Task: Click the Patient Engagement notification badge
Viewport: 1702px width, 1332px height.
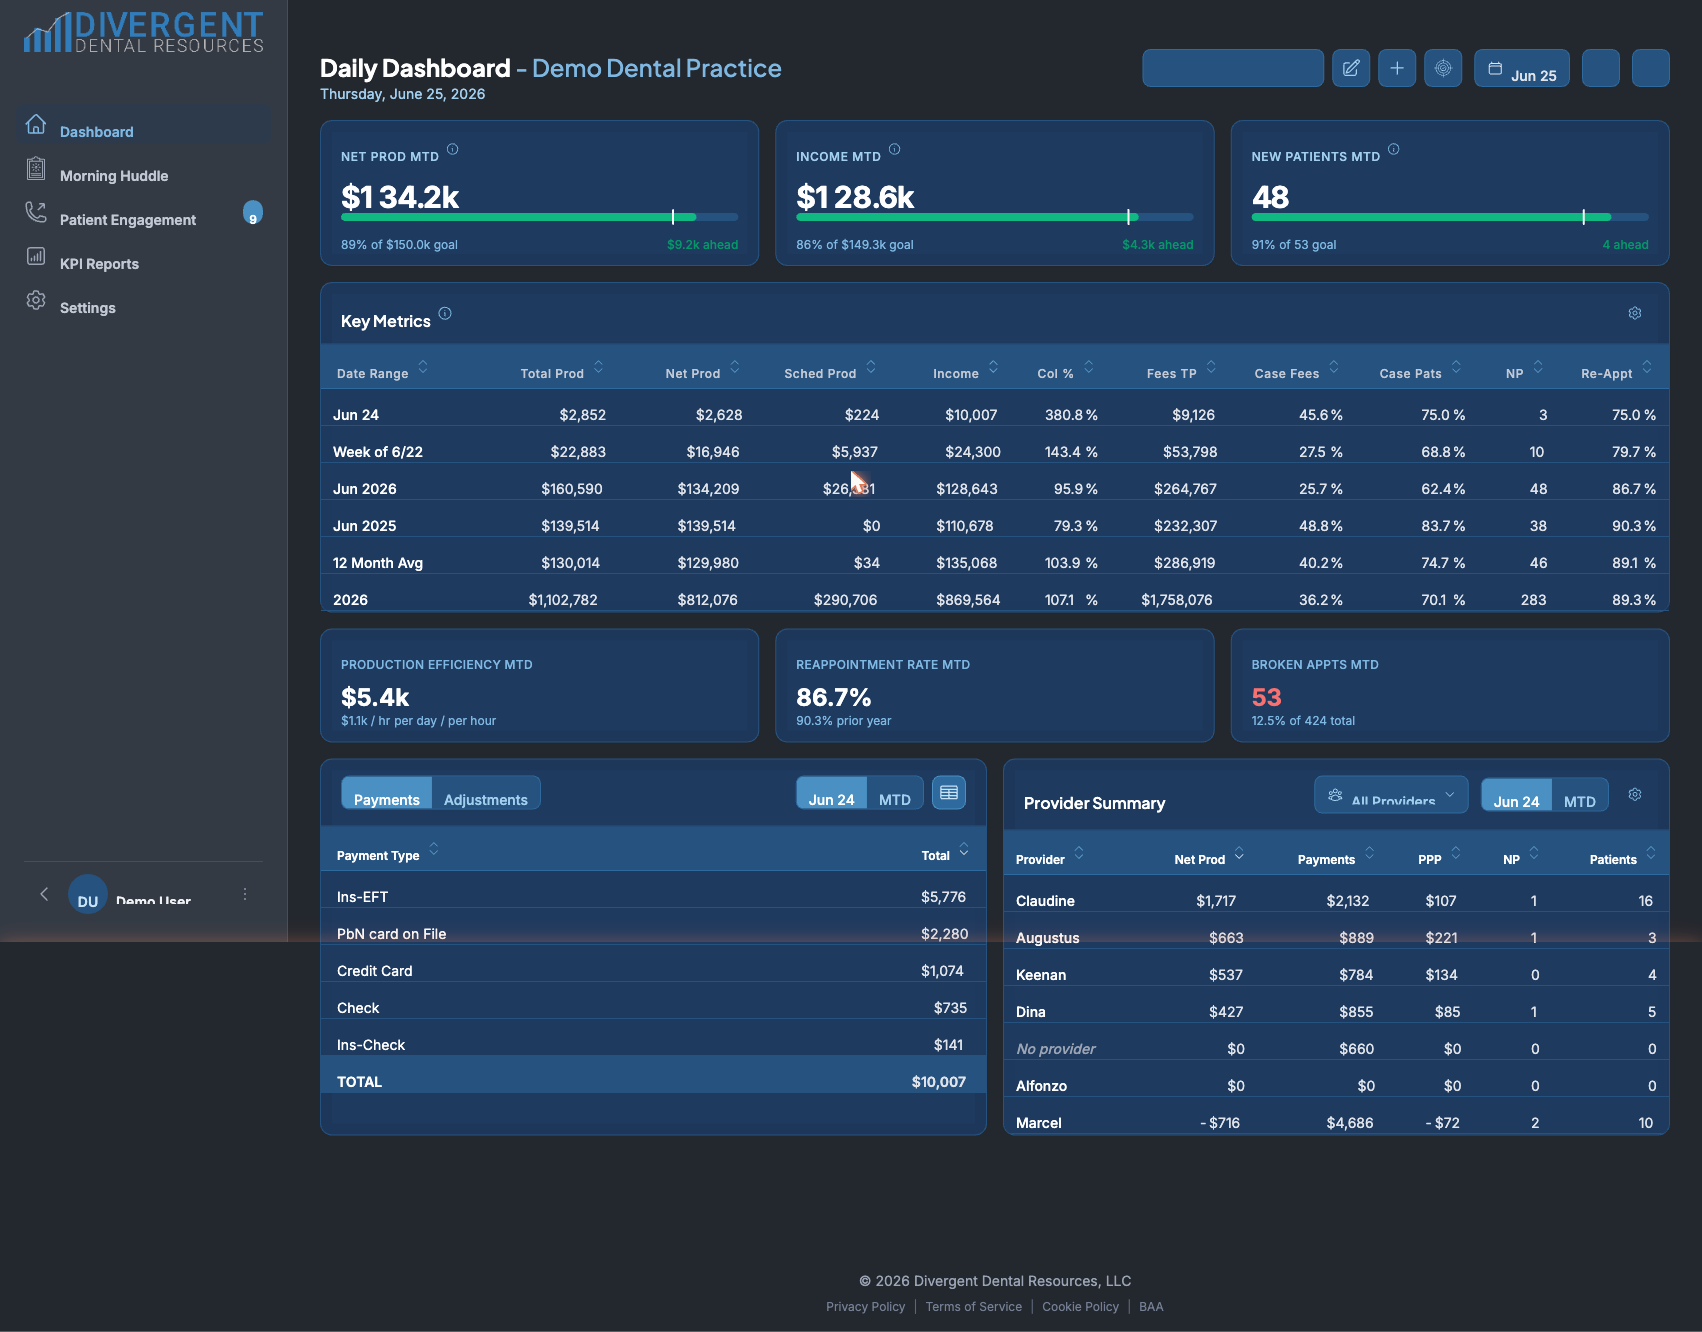Action: tap(253, 213)
